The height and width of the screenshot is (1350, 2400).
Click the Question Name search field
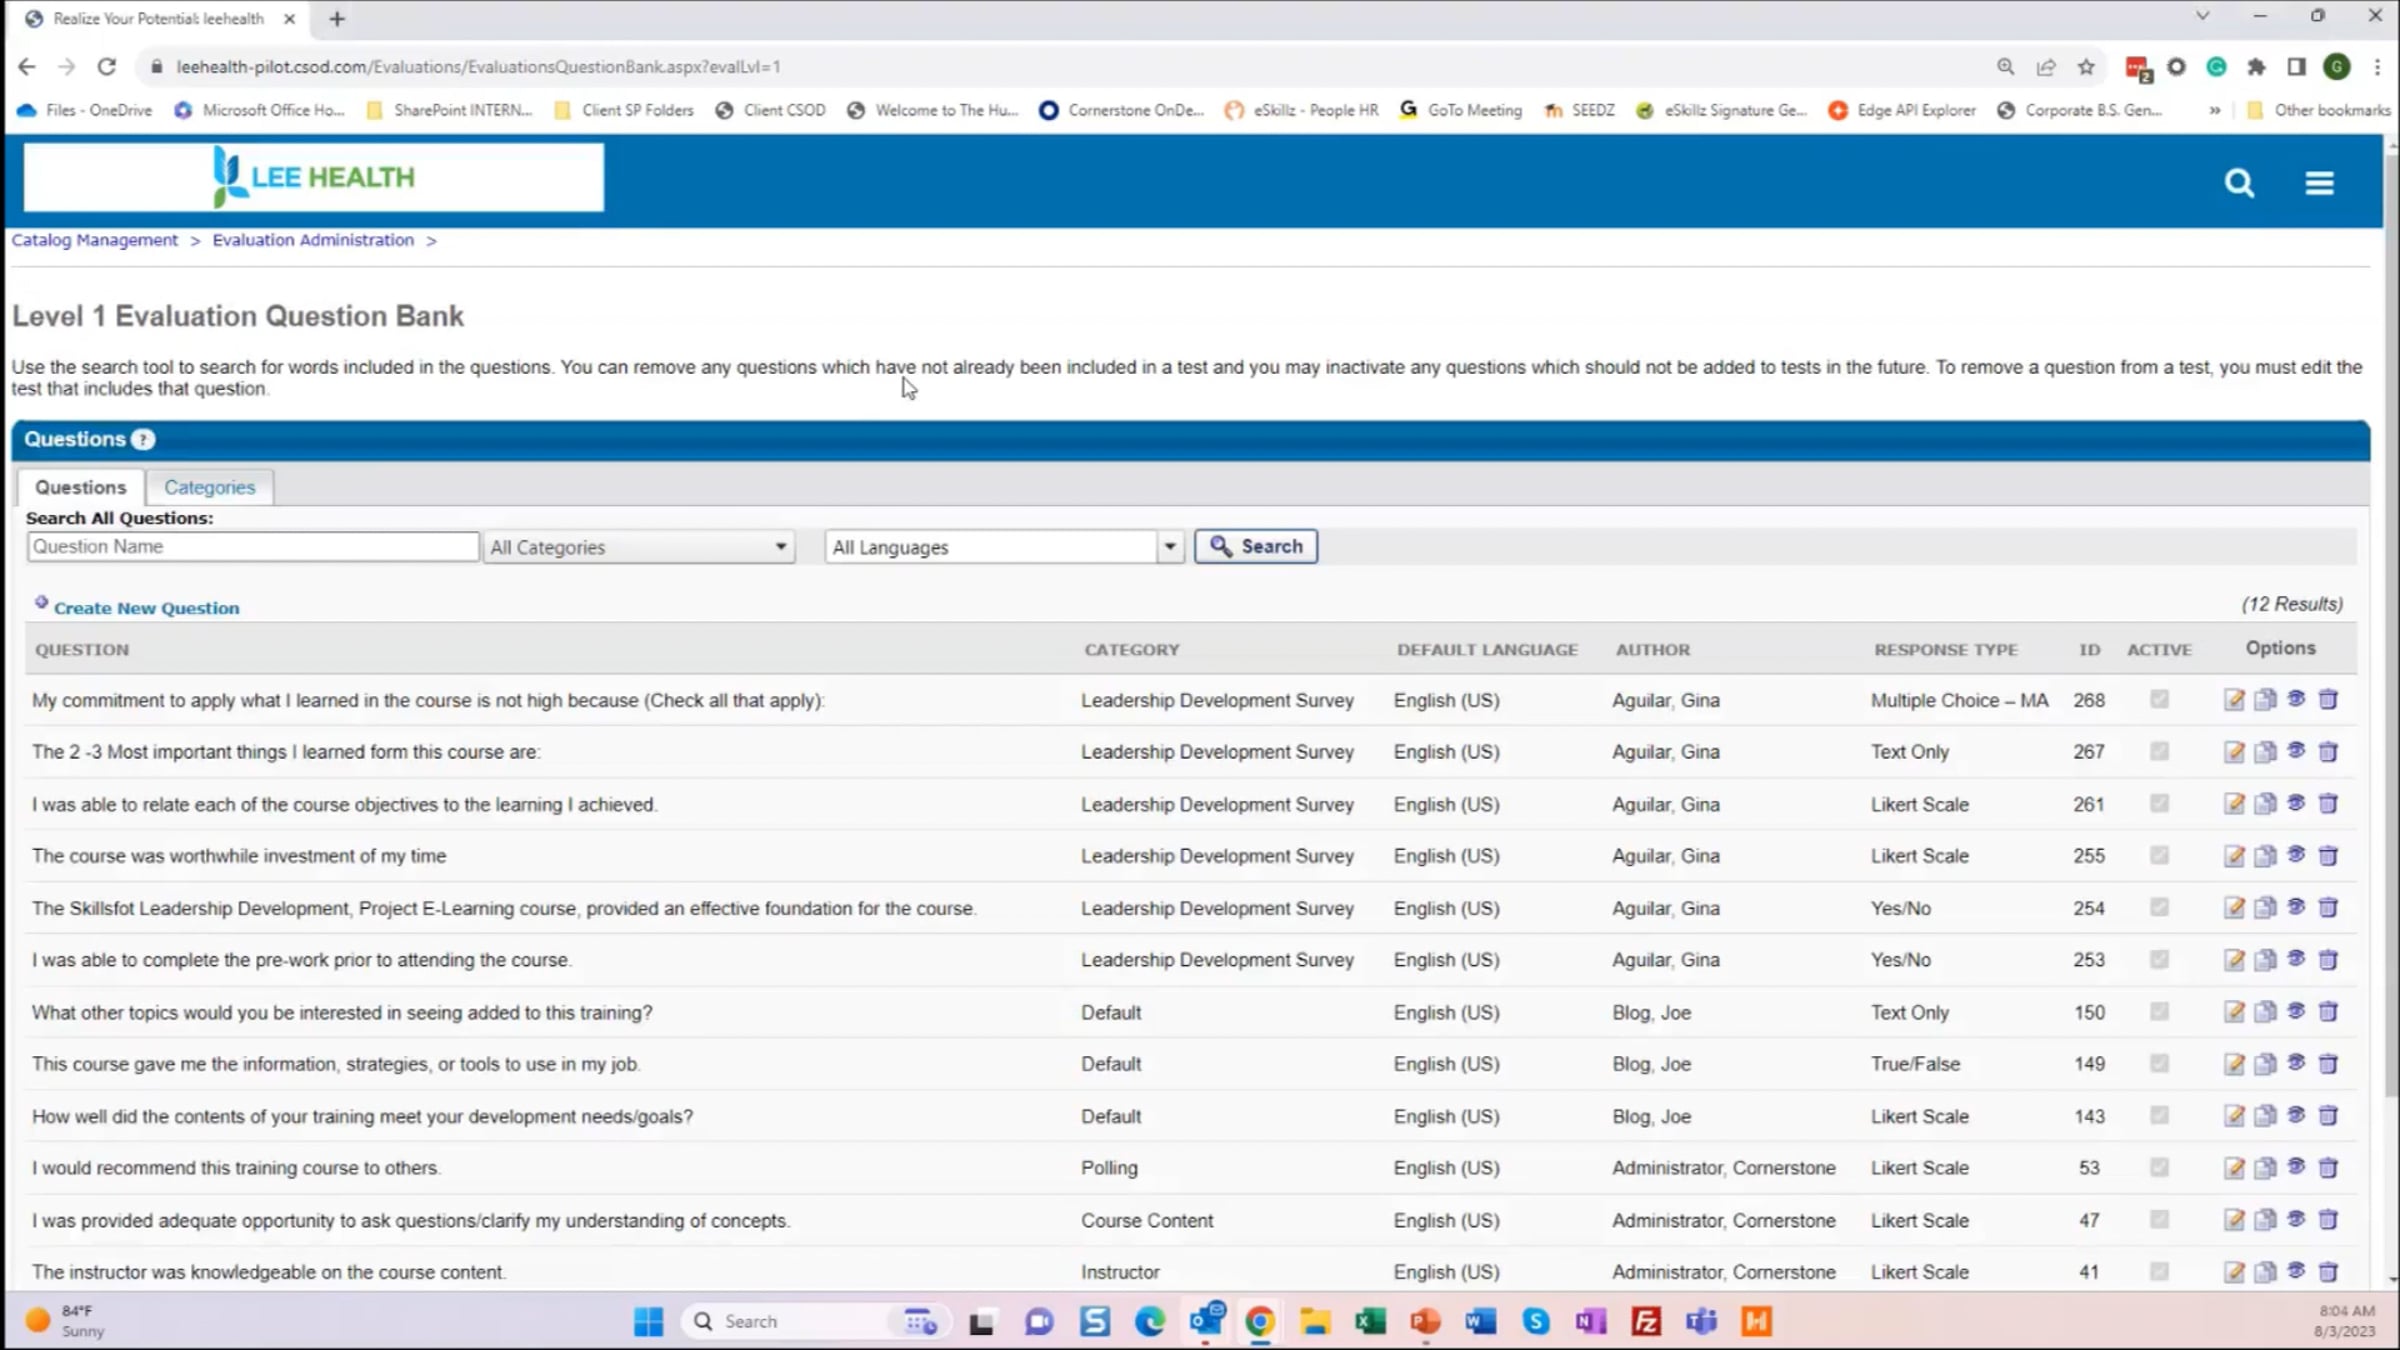253,546
